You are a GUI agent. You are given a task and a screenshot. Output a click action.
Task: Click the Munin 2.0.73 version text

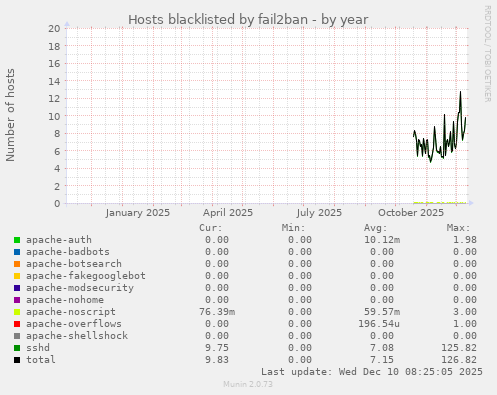248,384
